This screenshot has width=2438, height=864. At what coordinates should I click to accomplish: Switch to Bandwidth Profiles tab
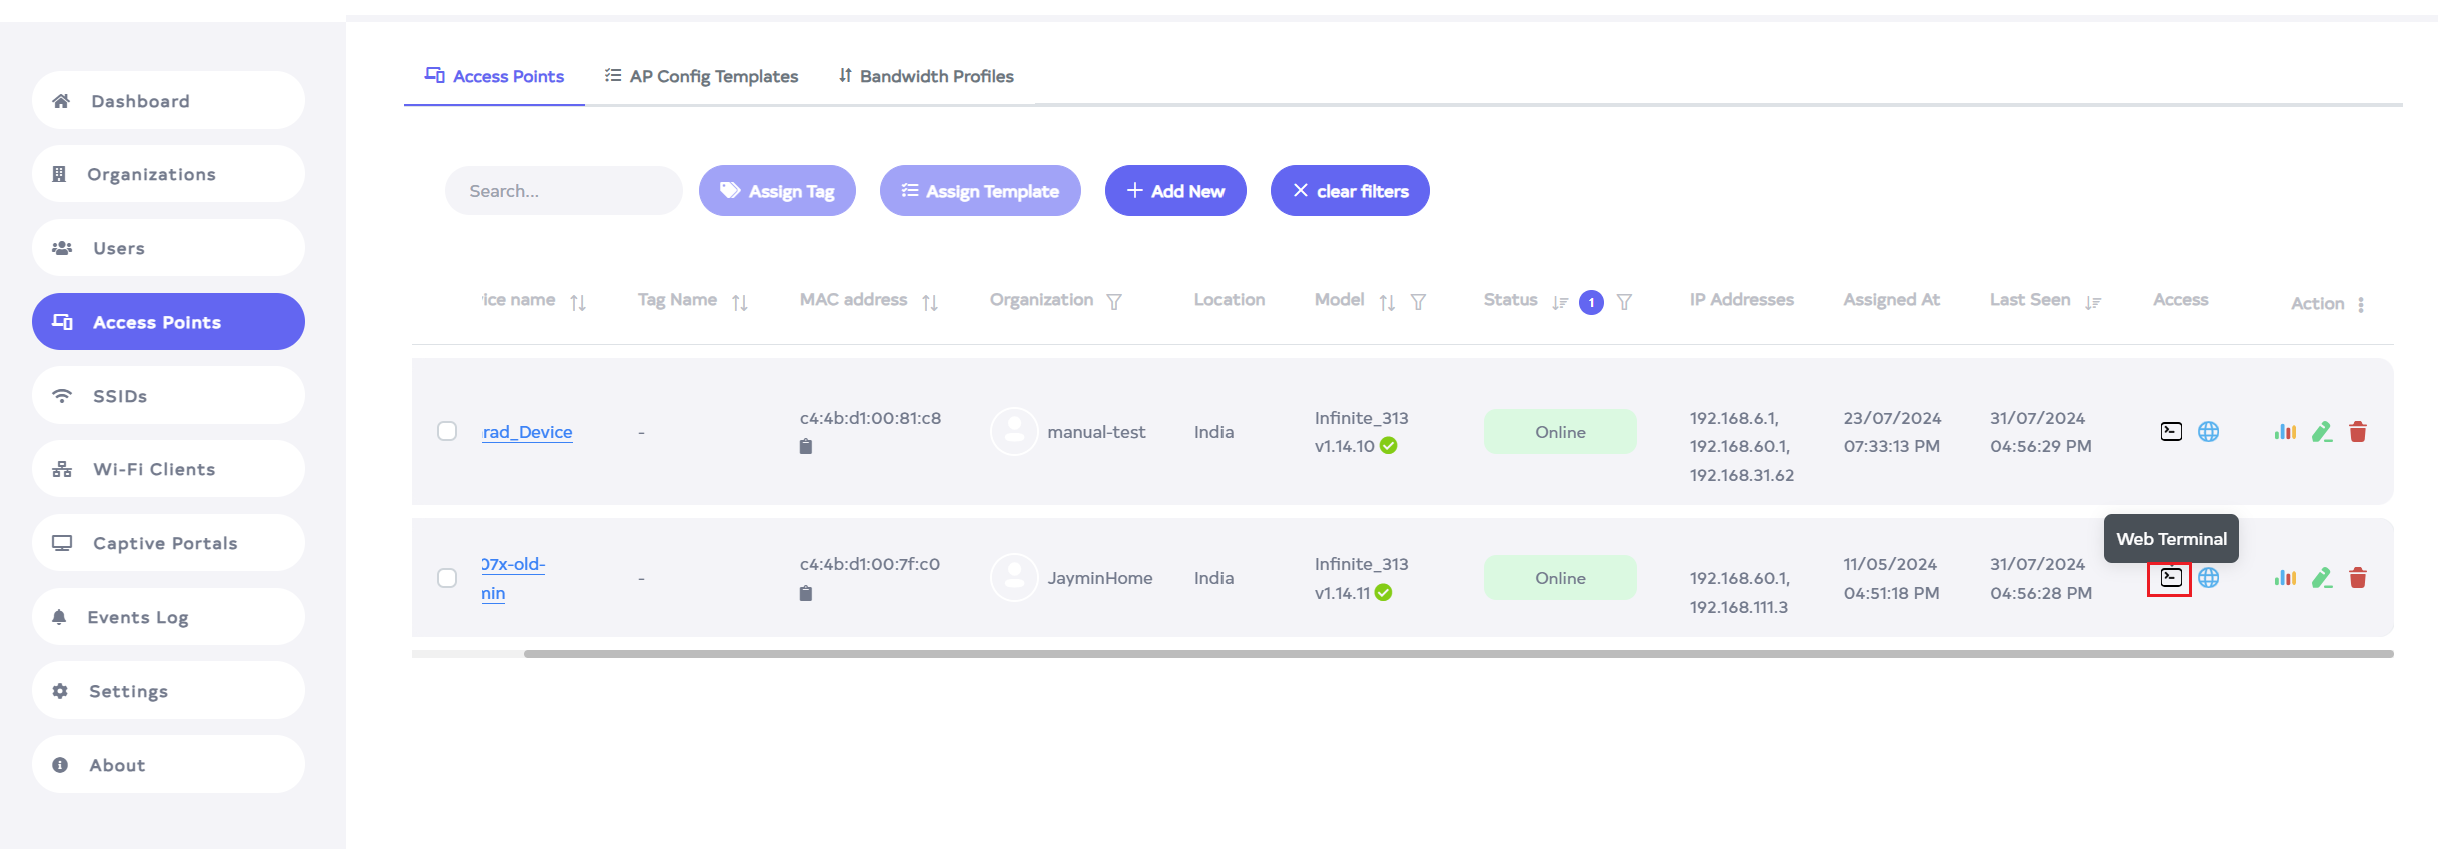(926, 76)
